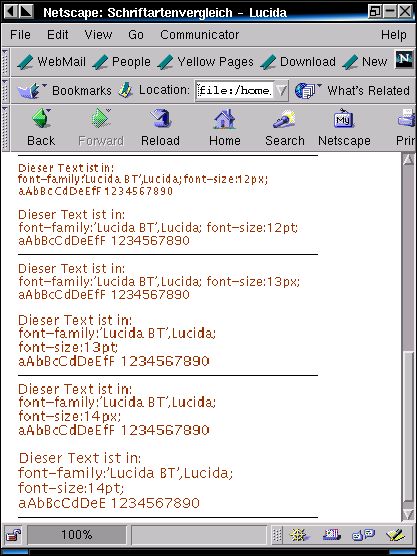Open Newsgroups from the component bar
The height and width of the screenshot is (556, 417).
coord(363,535)
